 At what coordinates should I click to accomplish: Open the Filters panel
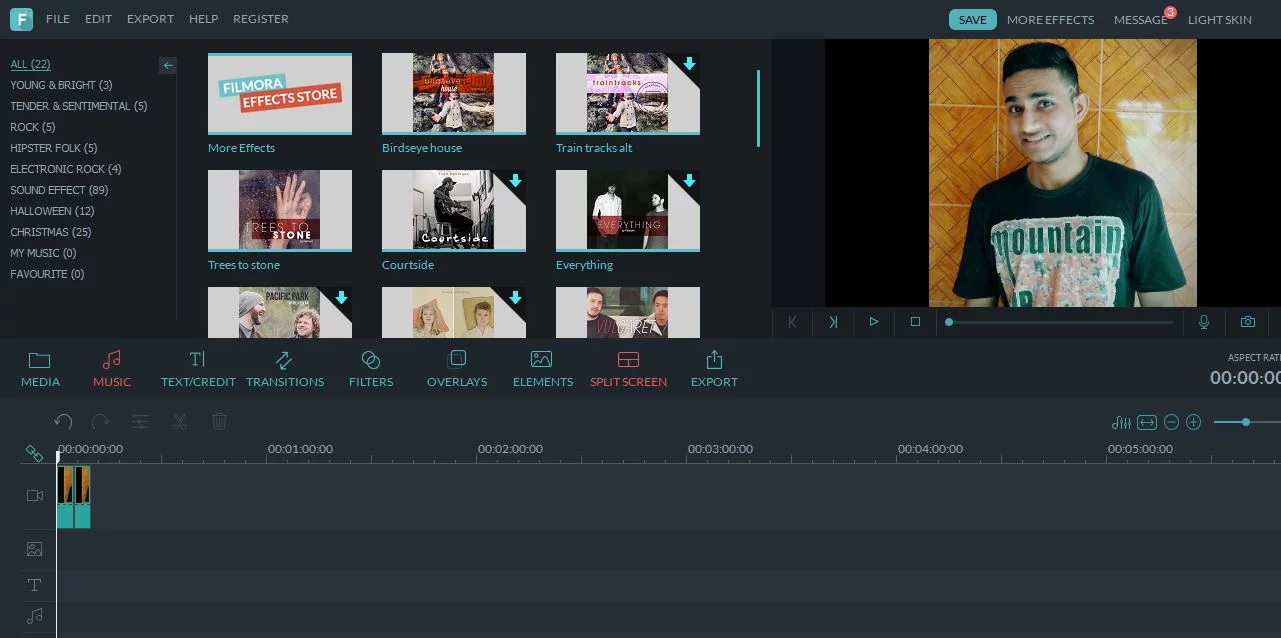370,368
